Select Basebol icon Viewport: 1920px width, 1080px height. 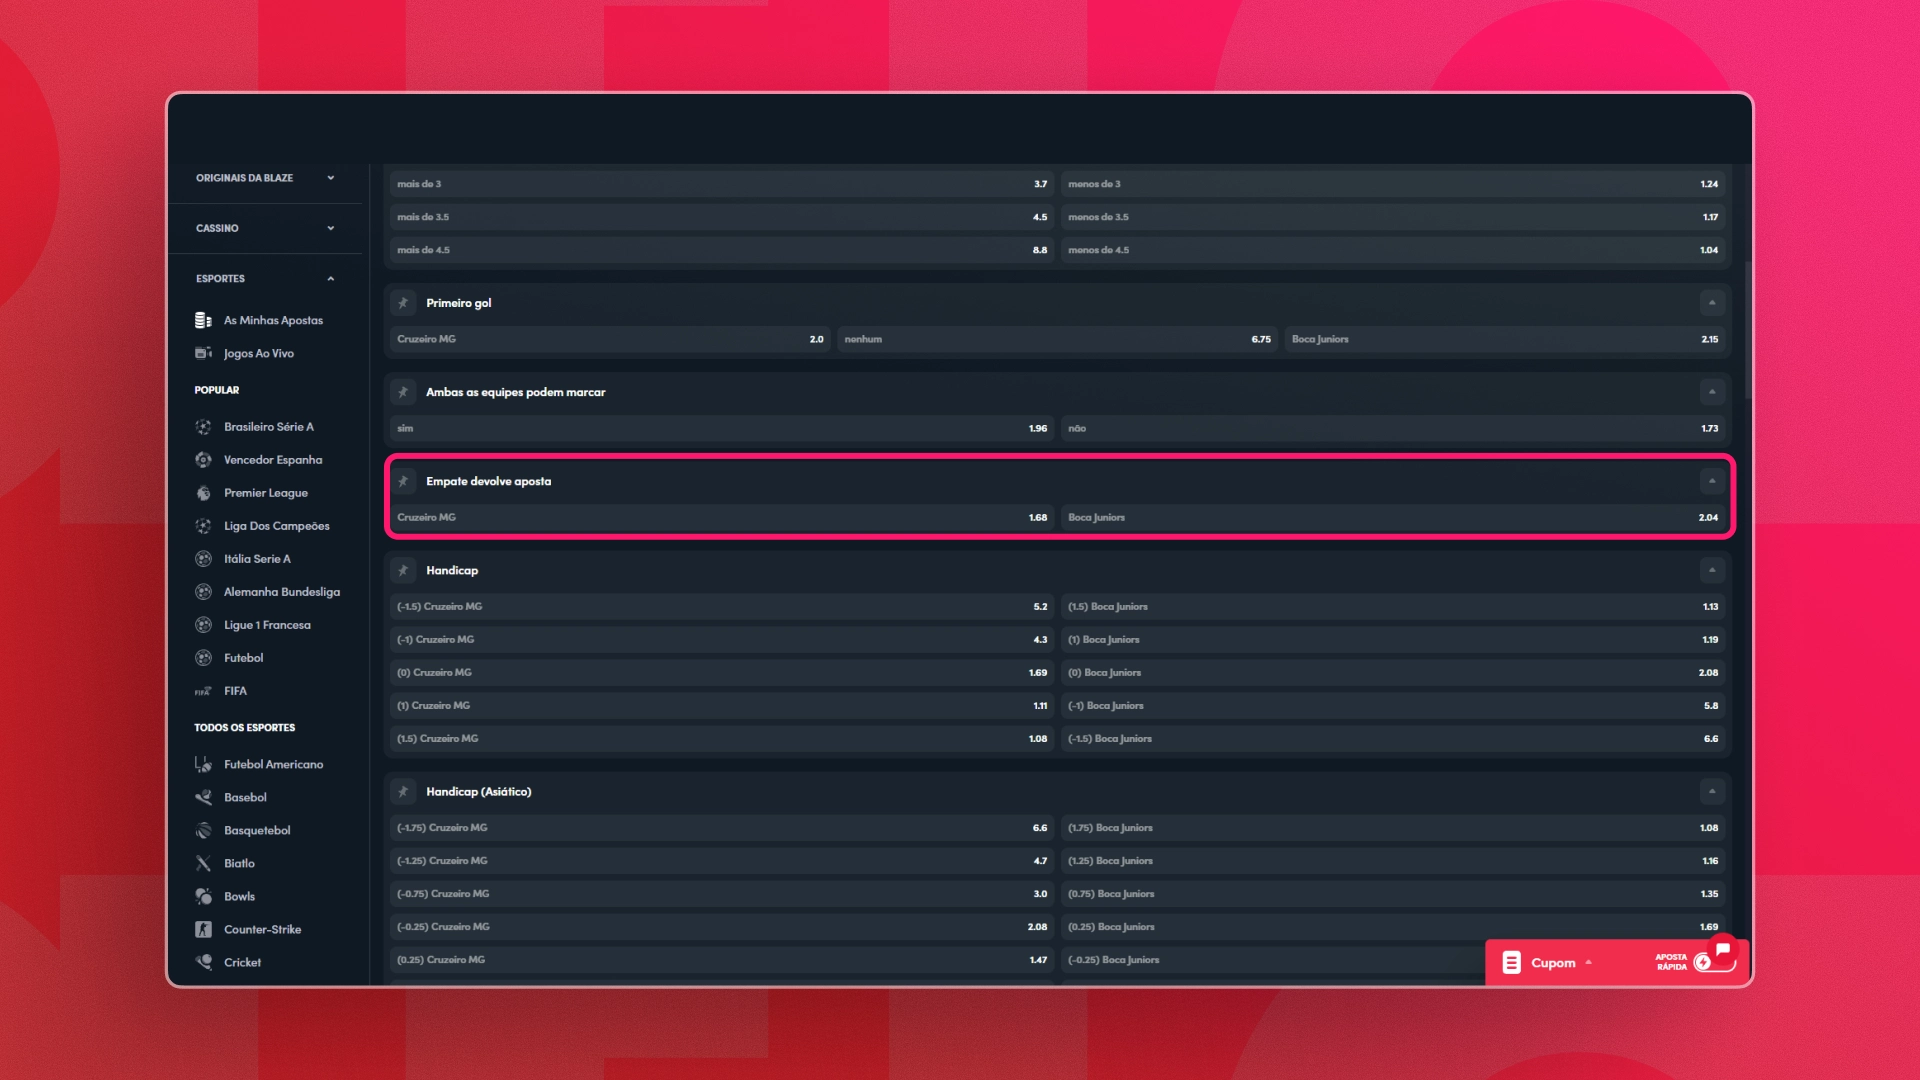click(x=203, y=797)
